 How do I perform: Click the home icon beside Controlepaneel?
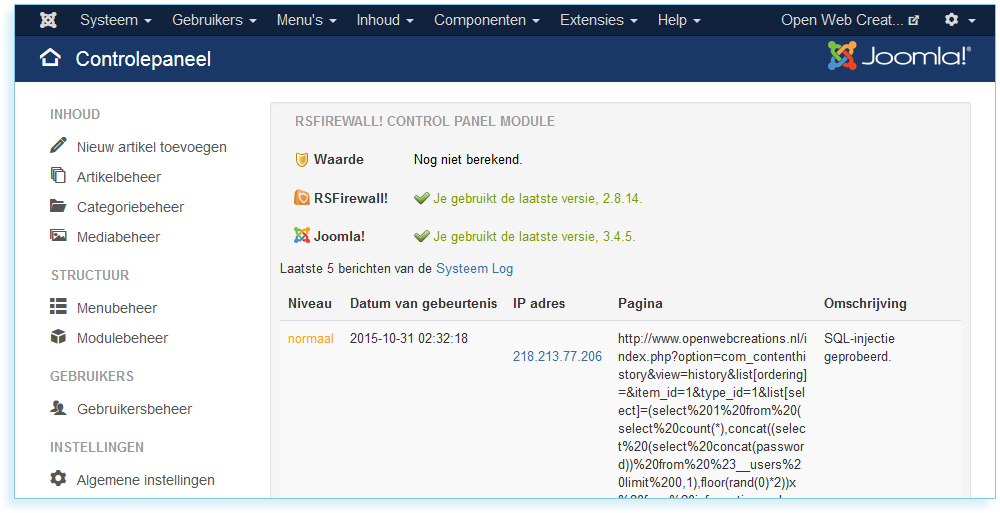pyautogui.click(x=50, y=58)
